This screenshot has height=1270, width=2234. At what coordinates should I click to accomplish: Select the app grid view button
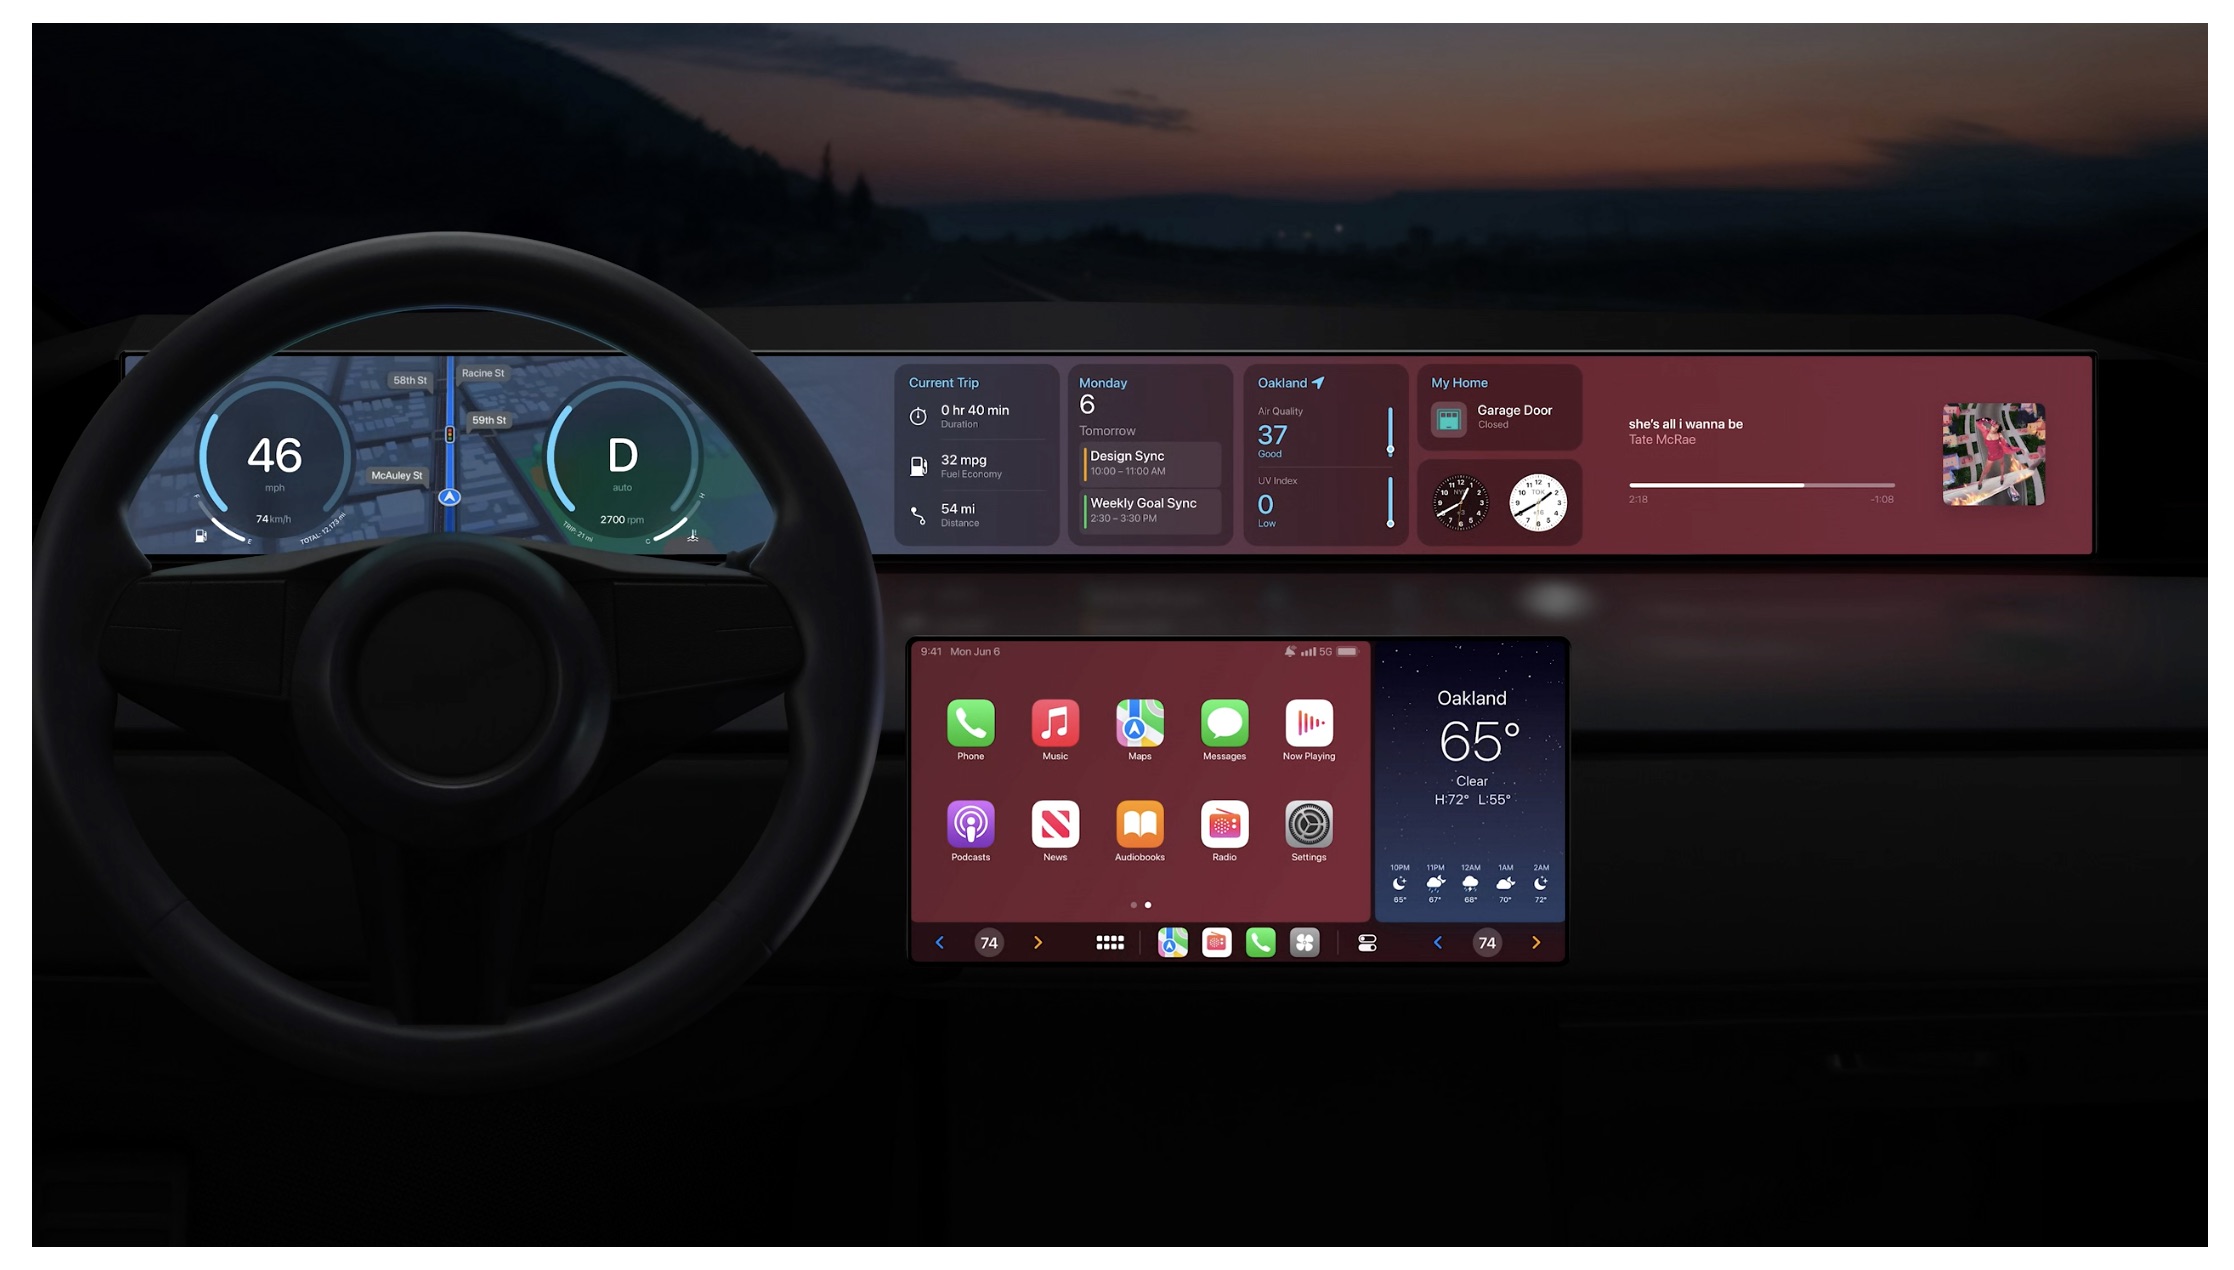(1108, 942)
